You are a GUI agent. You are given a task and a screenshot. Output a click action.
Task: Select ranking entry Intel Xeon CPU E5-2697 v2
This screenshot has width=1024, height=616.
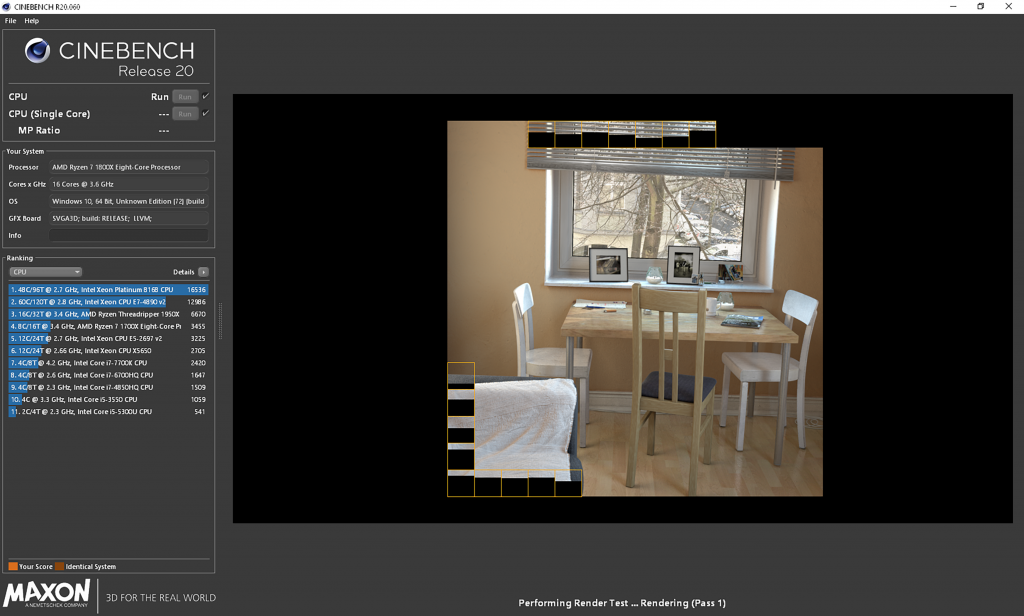click(x=108, y=338)
